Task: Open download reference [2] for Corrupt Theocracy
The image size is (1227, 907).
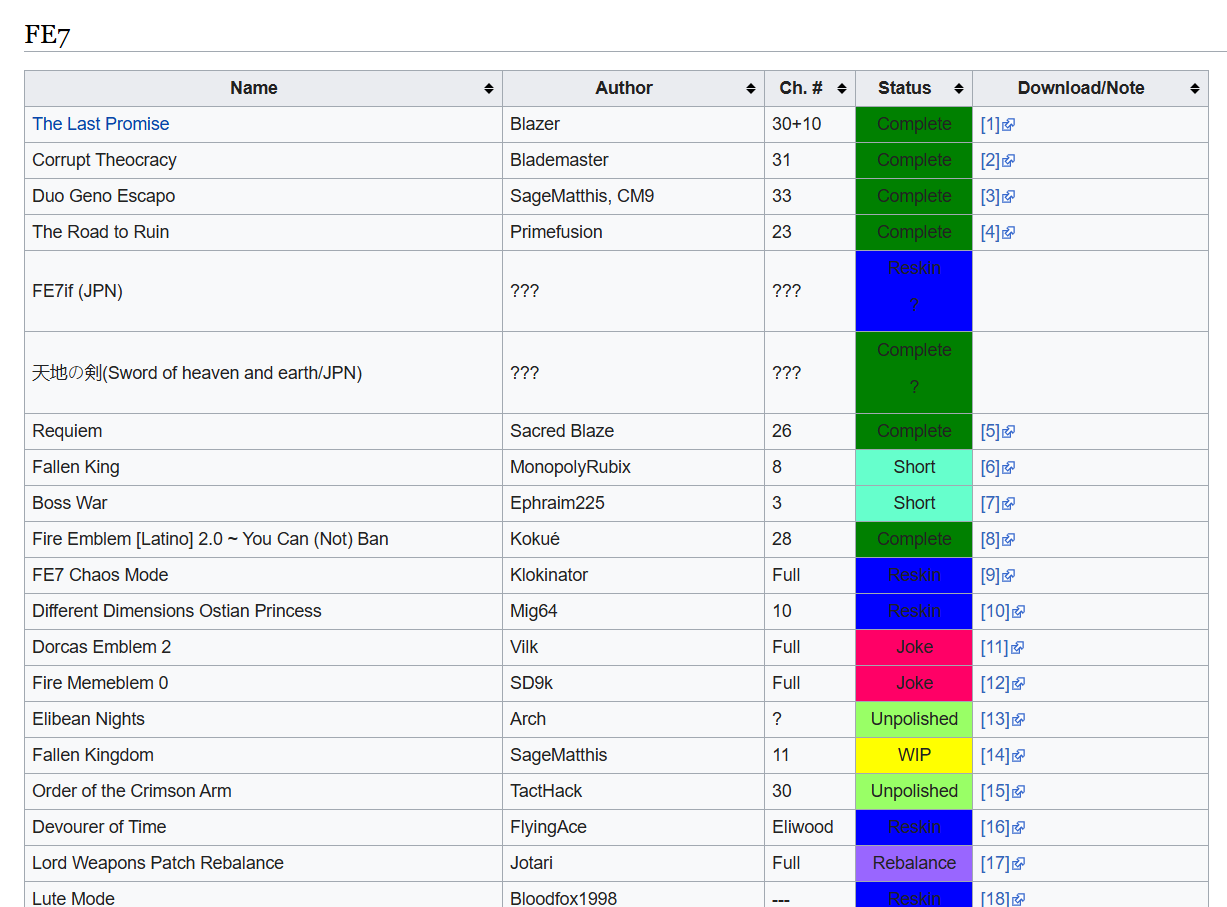Action: coord(990,160)
